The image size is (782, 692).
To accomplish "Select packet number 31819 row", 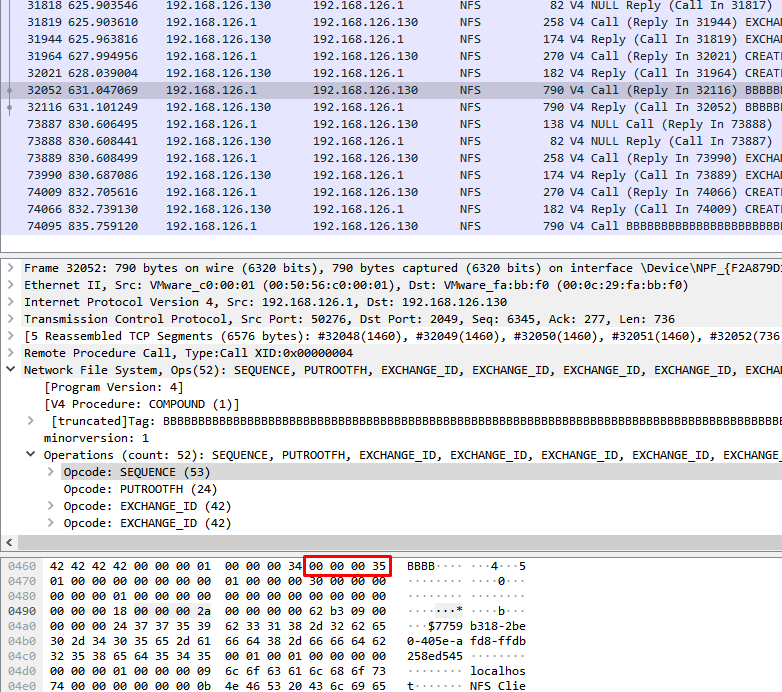I will pos(391,22).
